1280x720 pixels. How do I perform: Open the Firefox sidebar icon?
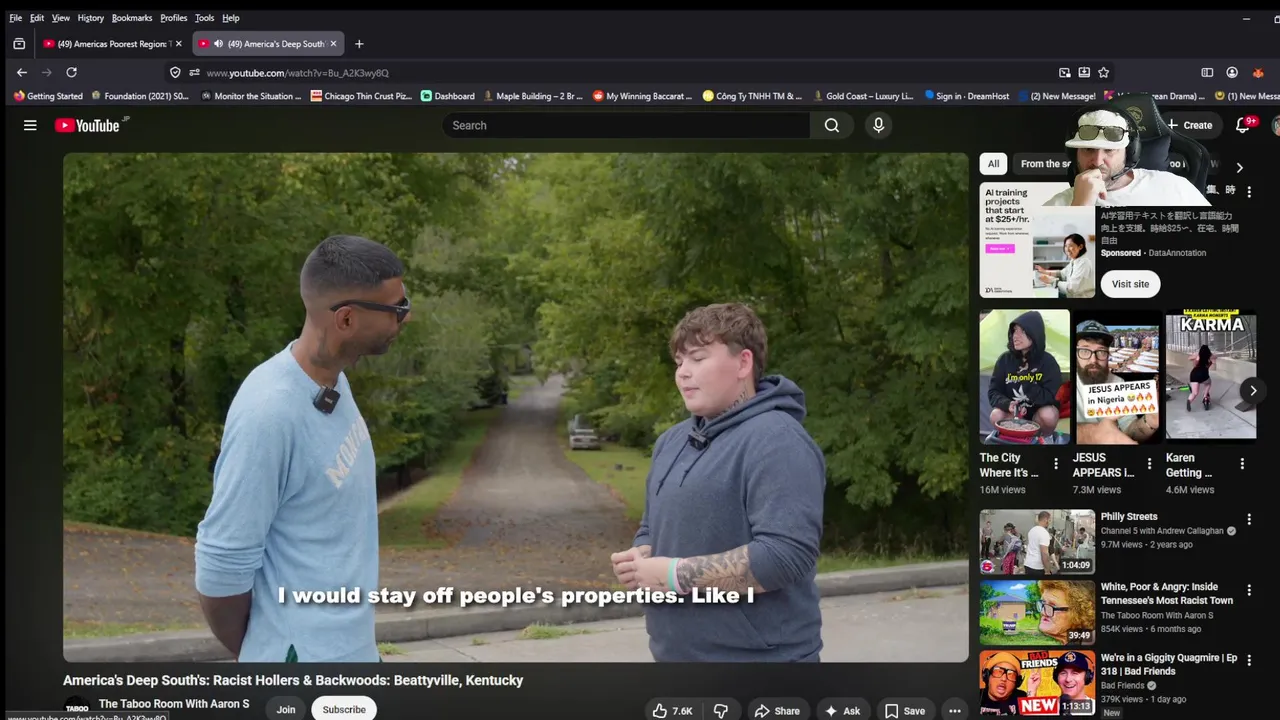(x=1207, y=72)
